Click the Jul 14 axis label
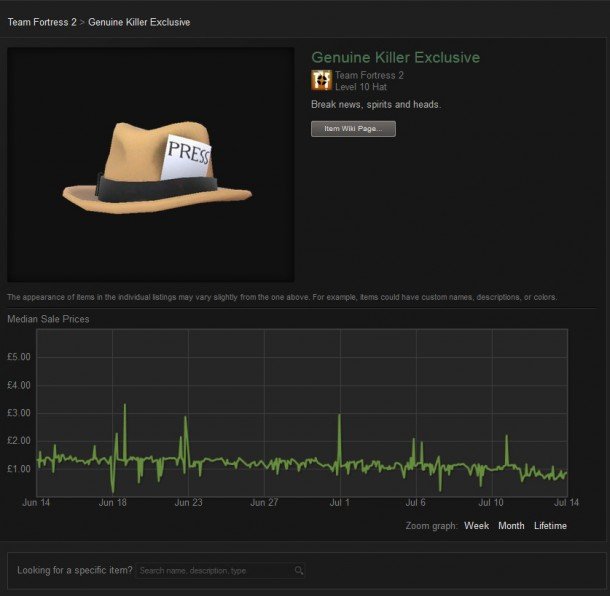This screenshot has width=610, height=596. [566, 502]
